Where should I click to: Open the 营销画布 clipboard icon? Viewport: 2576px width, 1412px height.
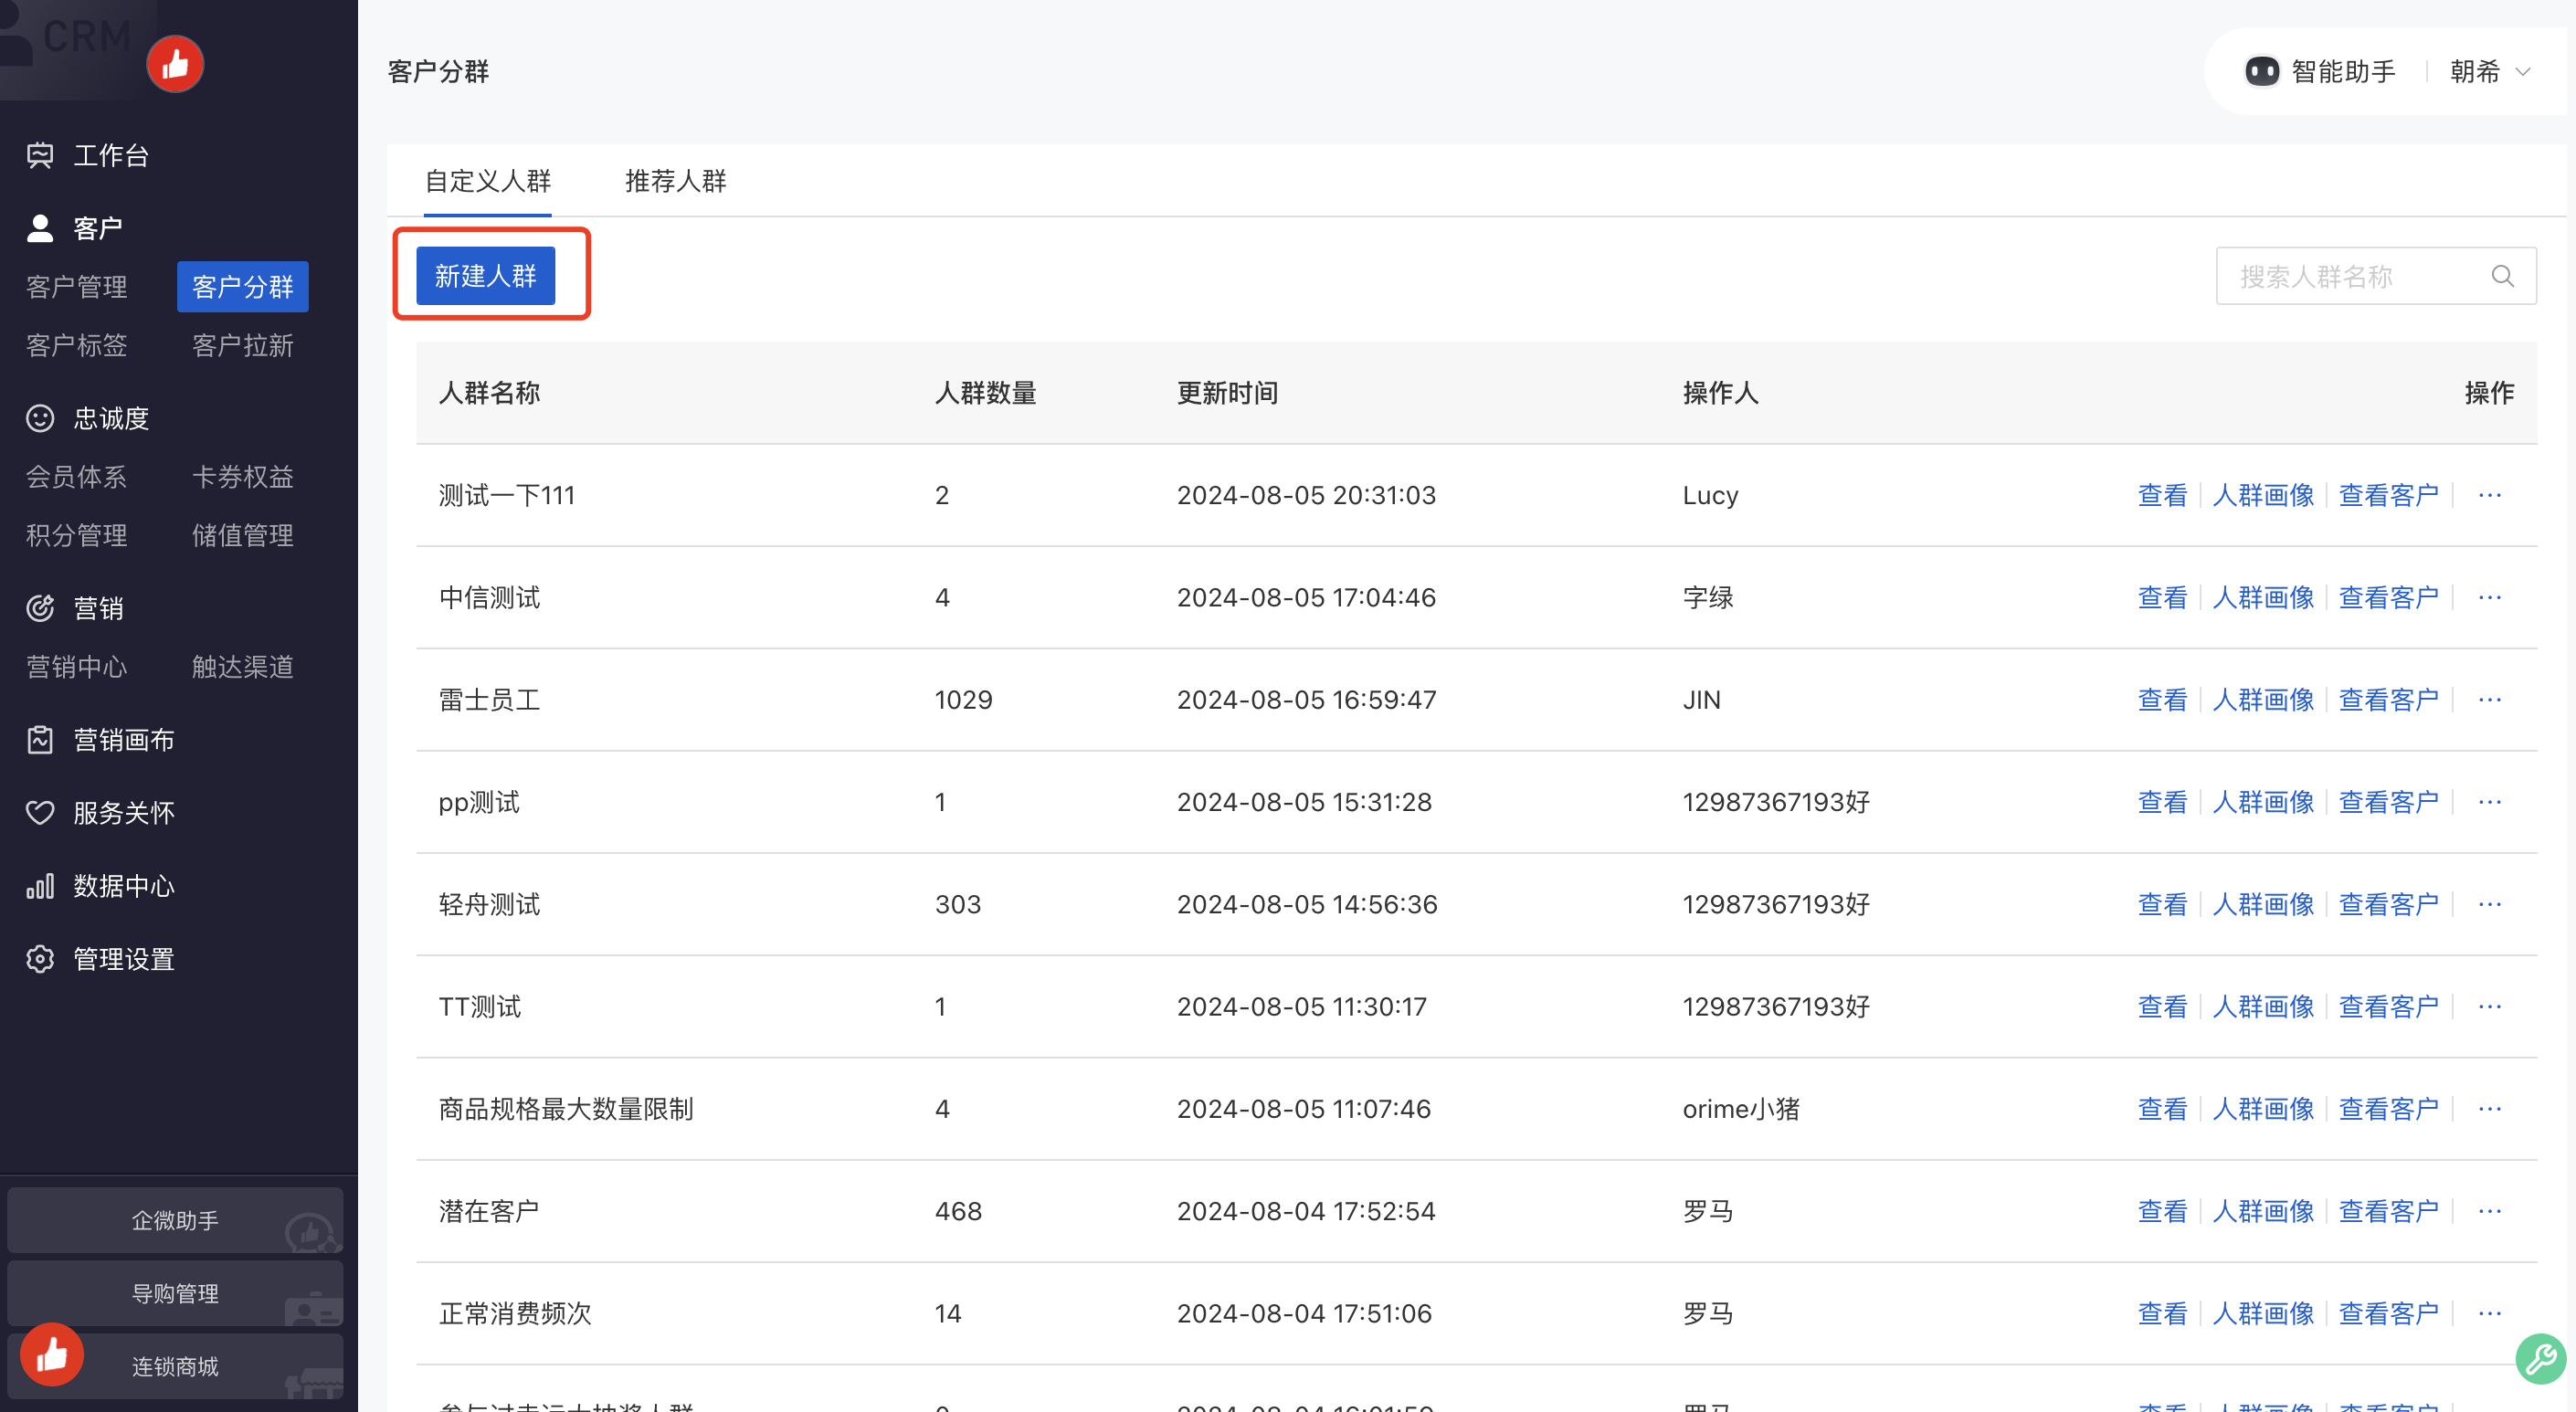(x=40, y=740)
